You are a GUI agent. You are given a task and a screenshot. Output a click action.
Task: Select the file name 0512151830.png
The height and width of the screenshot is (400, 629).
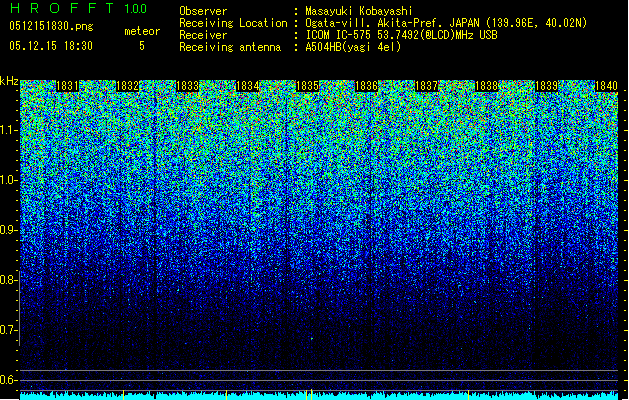[51, 26]
